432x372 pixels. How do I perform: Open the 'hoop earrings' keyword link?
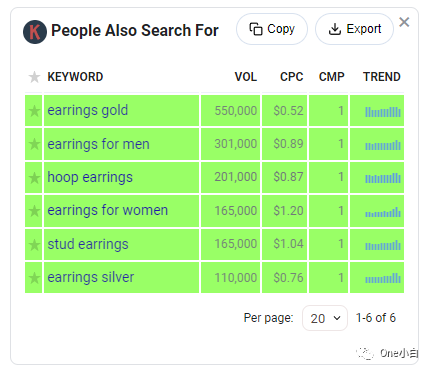click(90, 177)
